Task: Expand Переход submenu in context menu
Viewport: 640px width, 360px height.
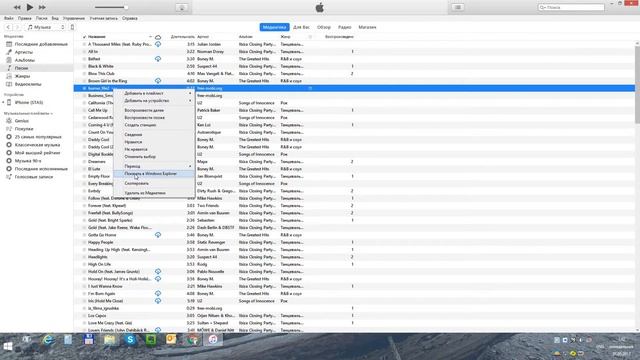Action: click(154, 166)
